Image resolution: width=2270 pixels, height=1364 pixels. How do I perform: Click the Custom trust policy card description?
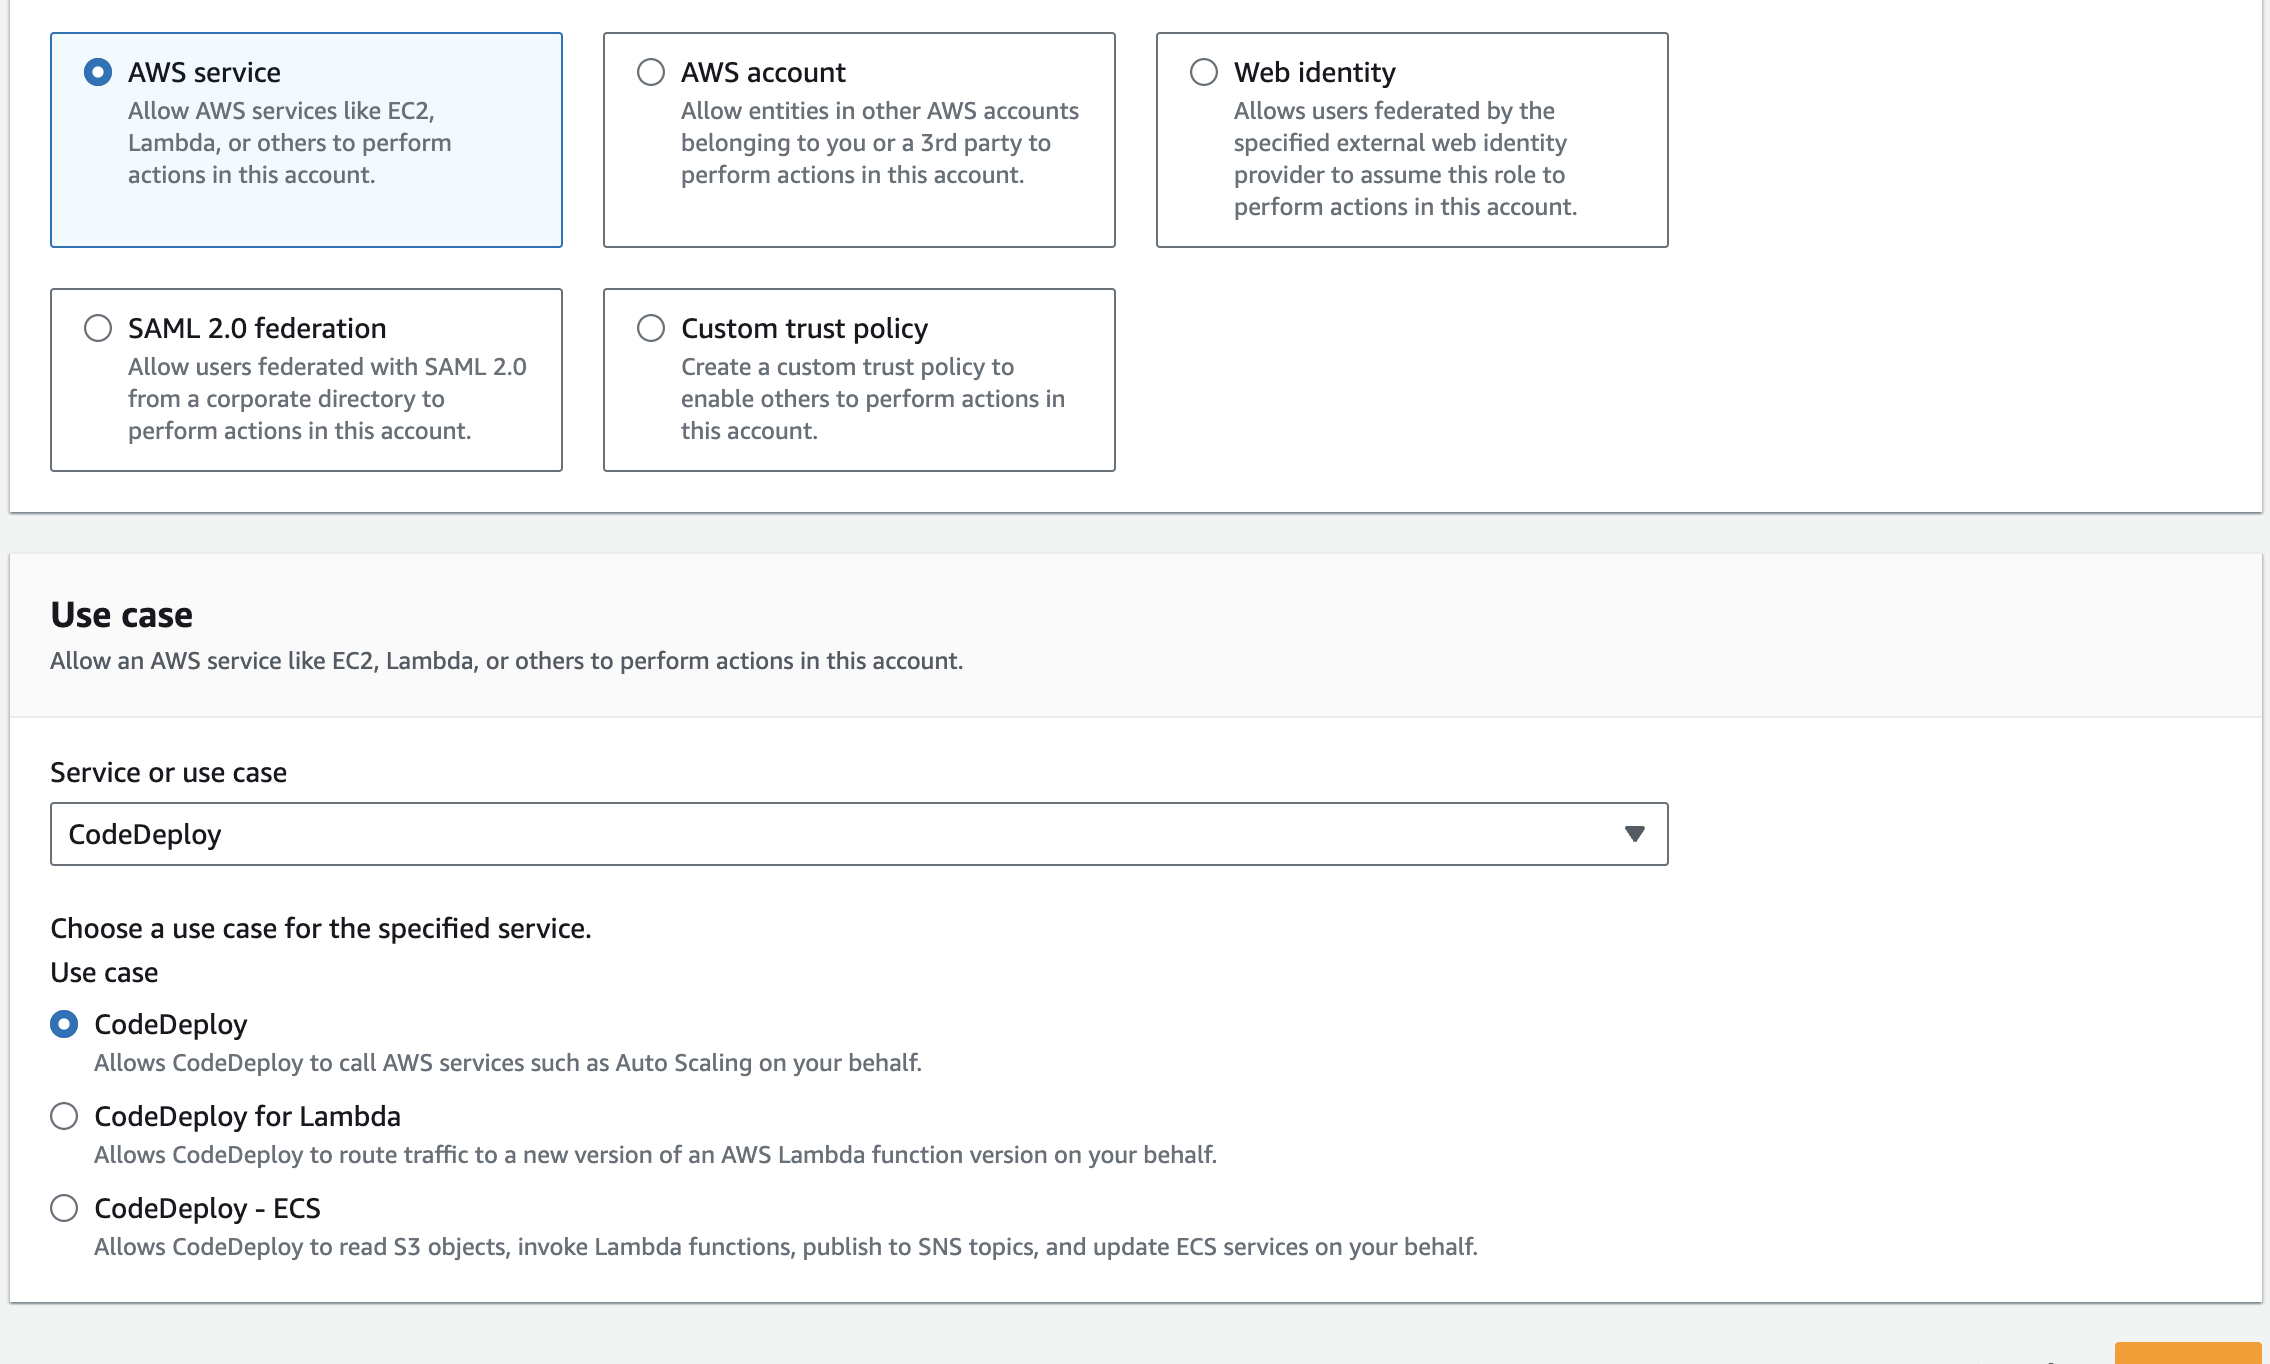[x=872, y=399]
